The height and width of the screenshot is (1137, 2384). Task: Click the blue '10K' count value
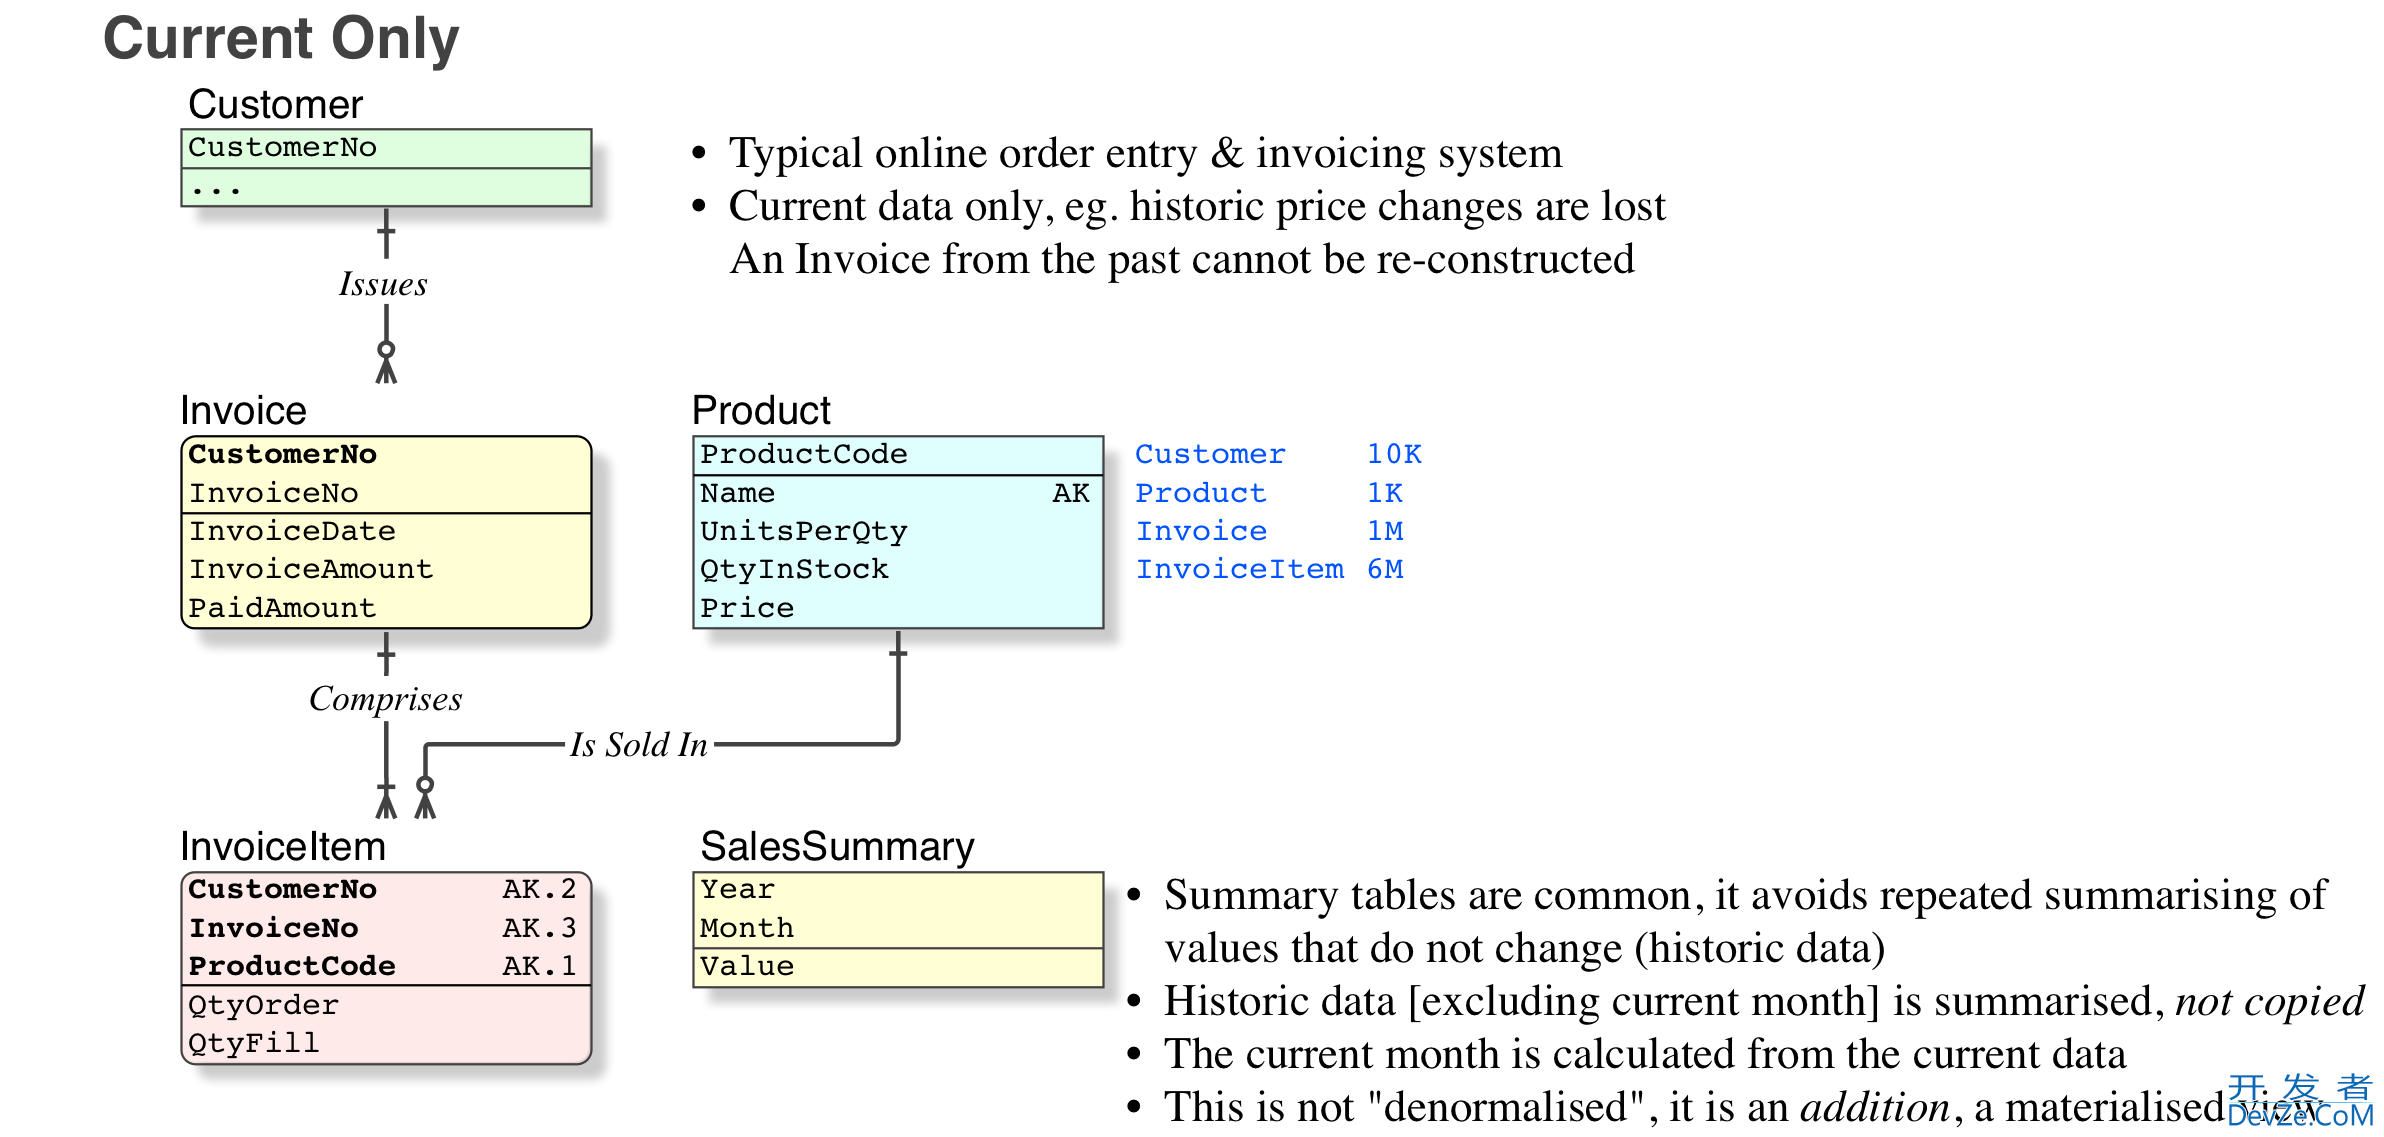pyautogui.click(x=1394, y=455)
